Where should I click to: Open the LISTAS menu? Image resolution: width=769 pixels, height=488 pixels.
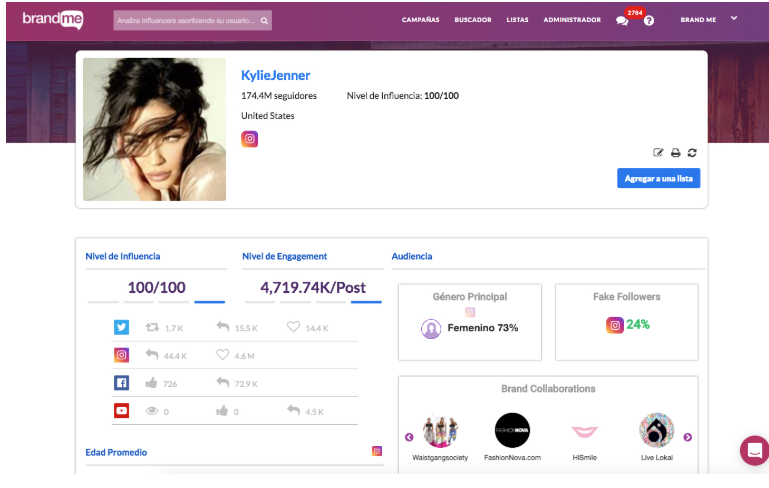pyautogui.click(x=517, y=20)
